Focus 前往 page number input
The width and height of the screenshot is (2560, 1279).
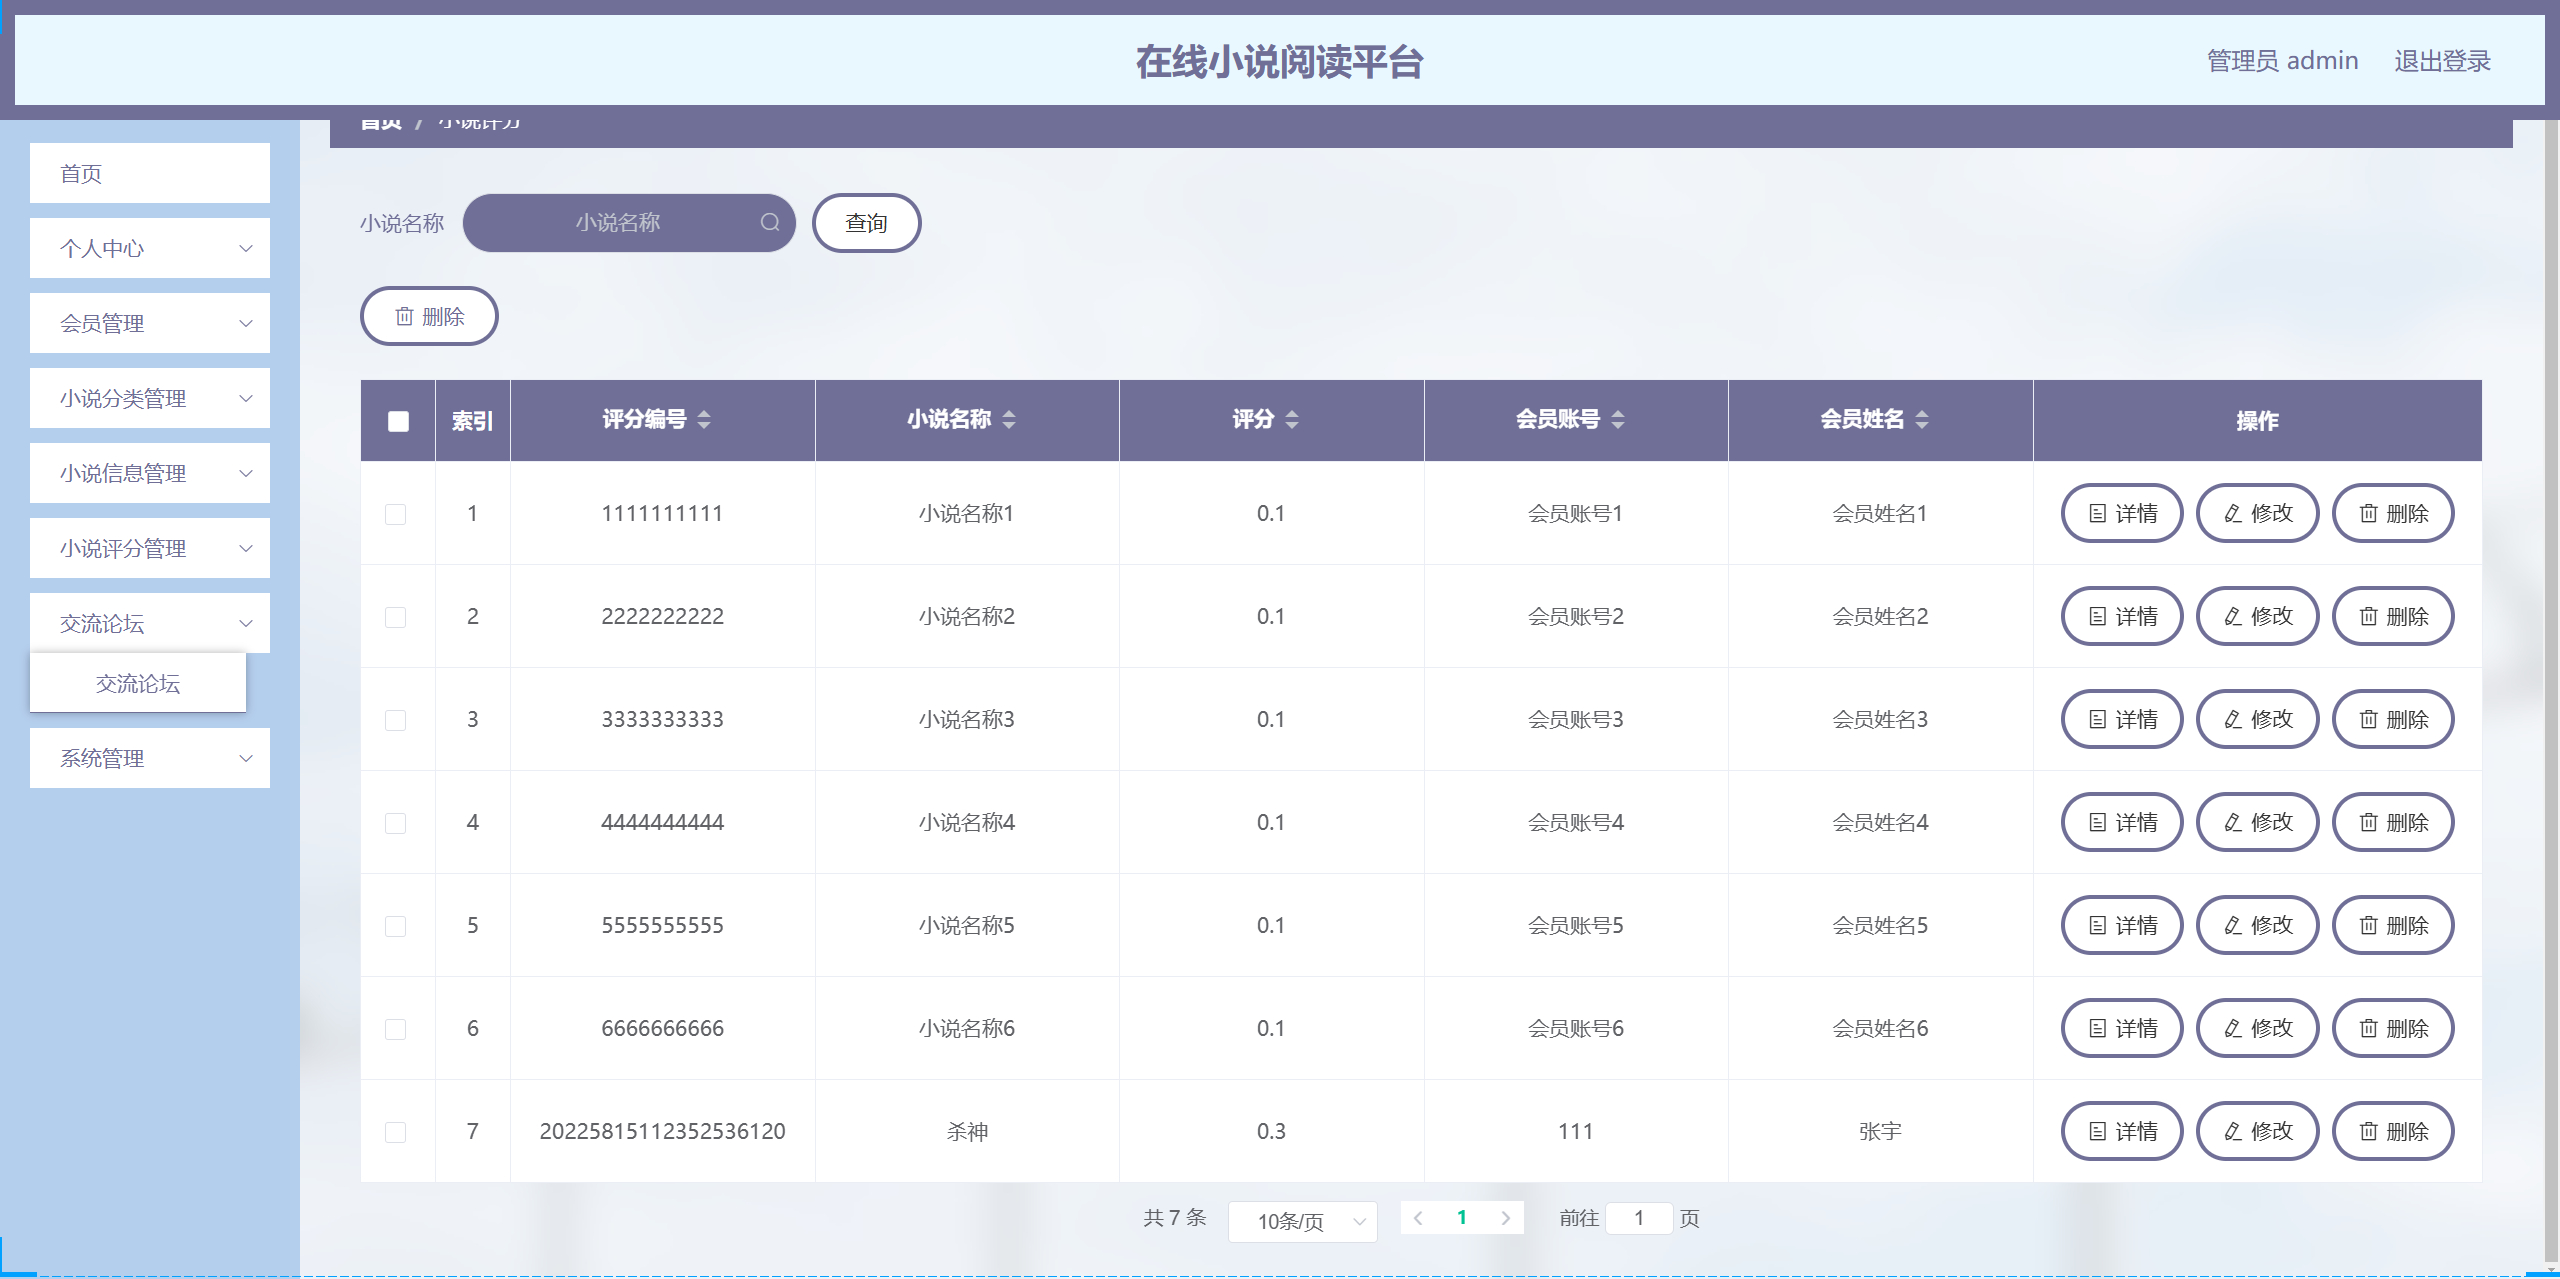[1639, 1217]
